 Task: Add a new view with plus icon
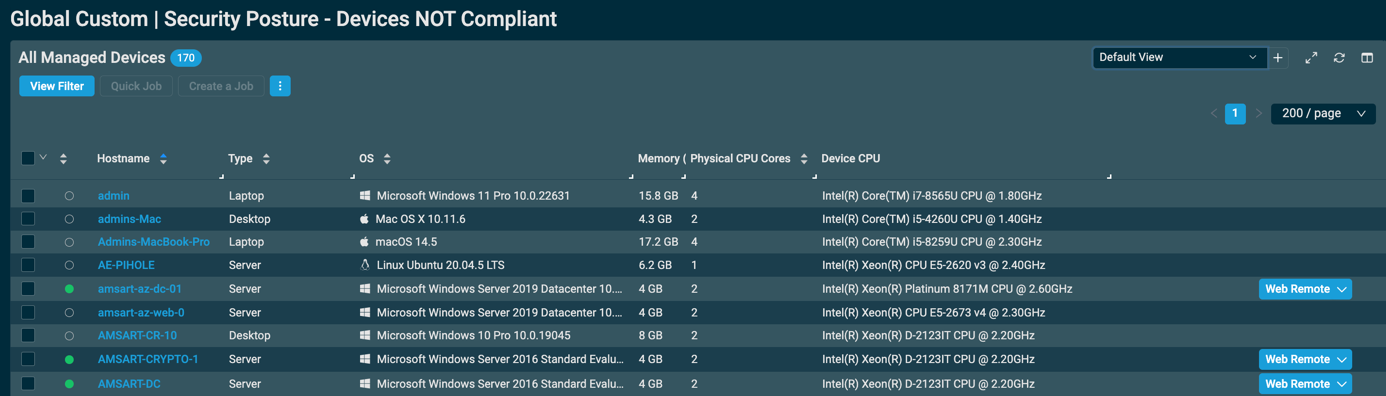coord(1278,58)
